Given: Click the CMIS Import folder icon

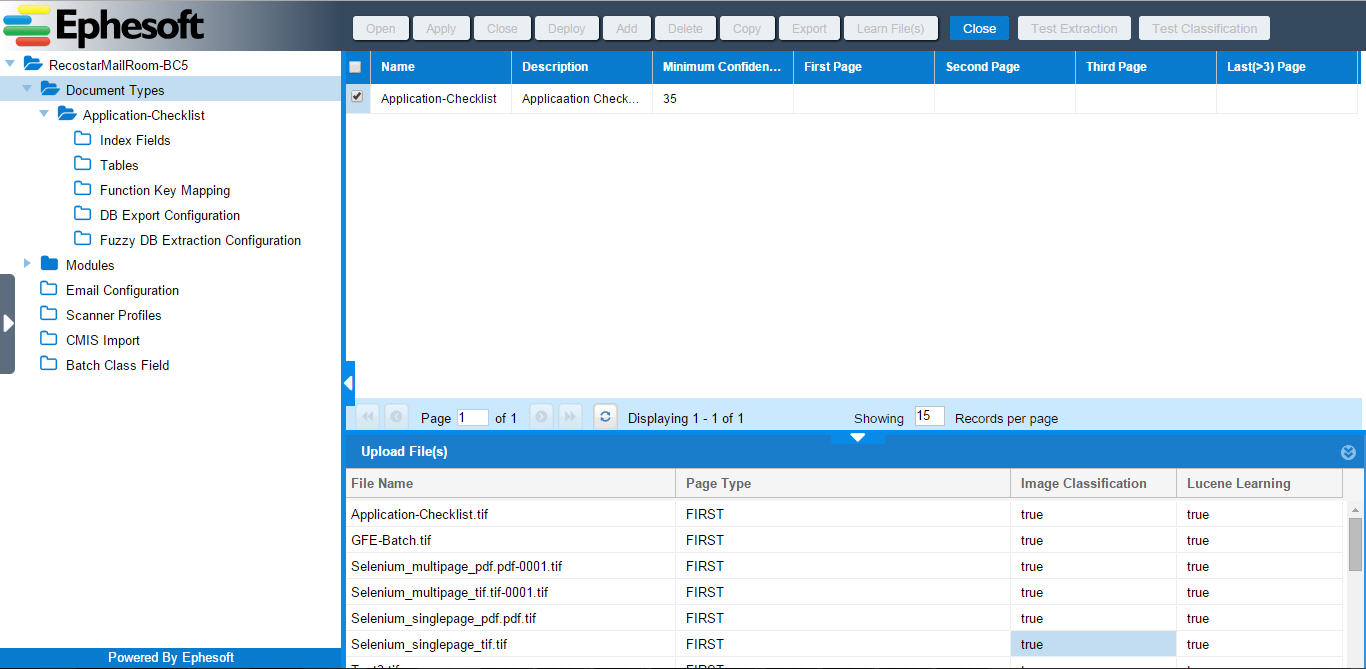Looking at the screenshot, I should coord(49,339).
